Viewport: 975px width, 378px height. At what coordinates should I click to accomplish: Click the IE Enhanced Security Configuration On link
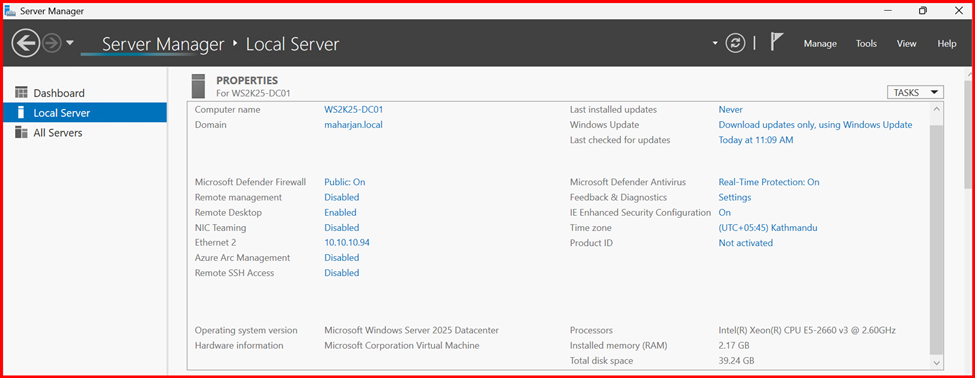pos(724,212)
